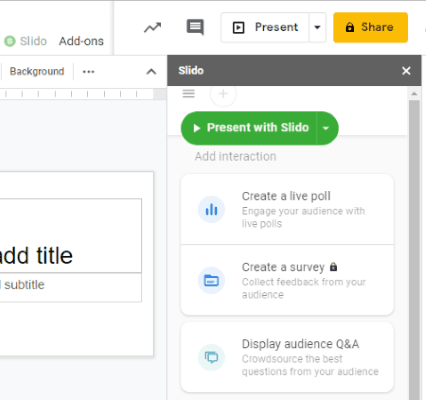Click the Add interaction label
Screen dimensions: 426x400
235,156
